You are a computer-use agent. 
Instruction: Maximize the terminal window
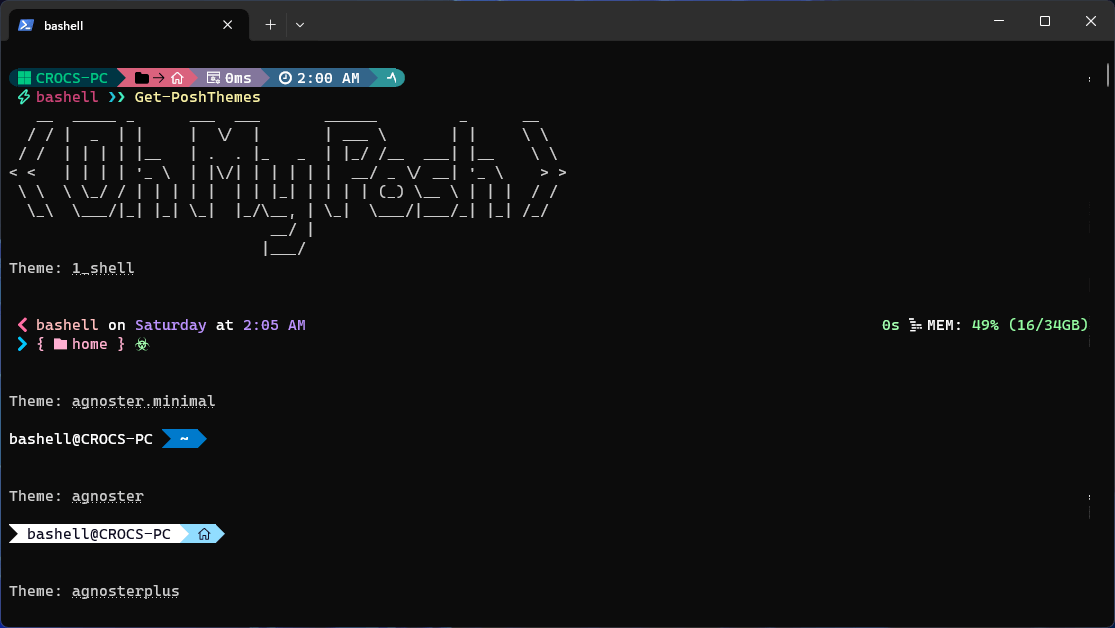pos(1045,21)
